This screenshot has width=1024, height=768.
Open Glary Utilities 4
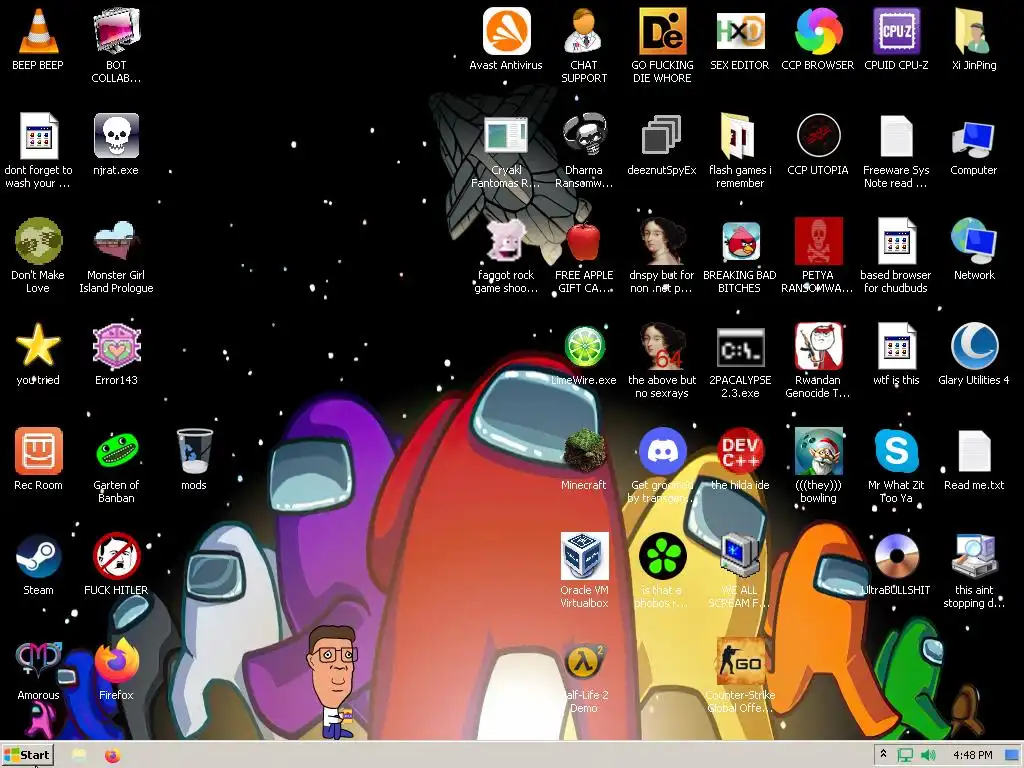[x=974, y=346]
